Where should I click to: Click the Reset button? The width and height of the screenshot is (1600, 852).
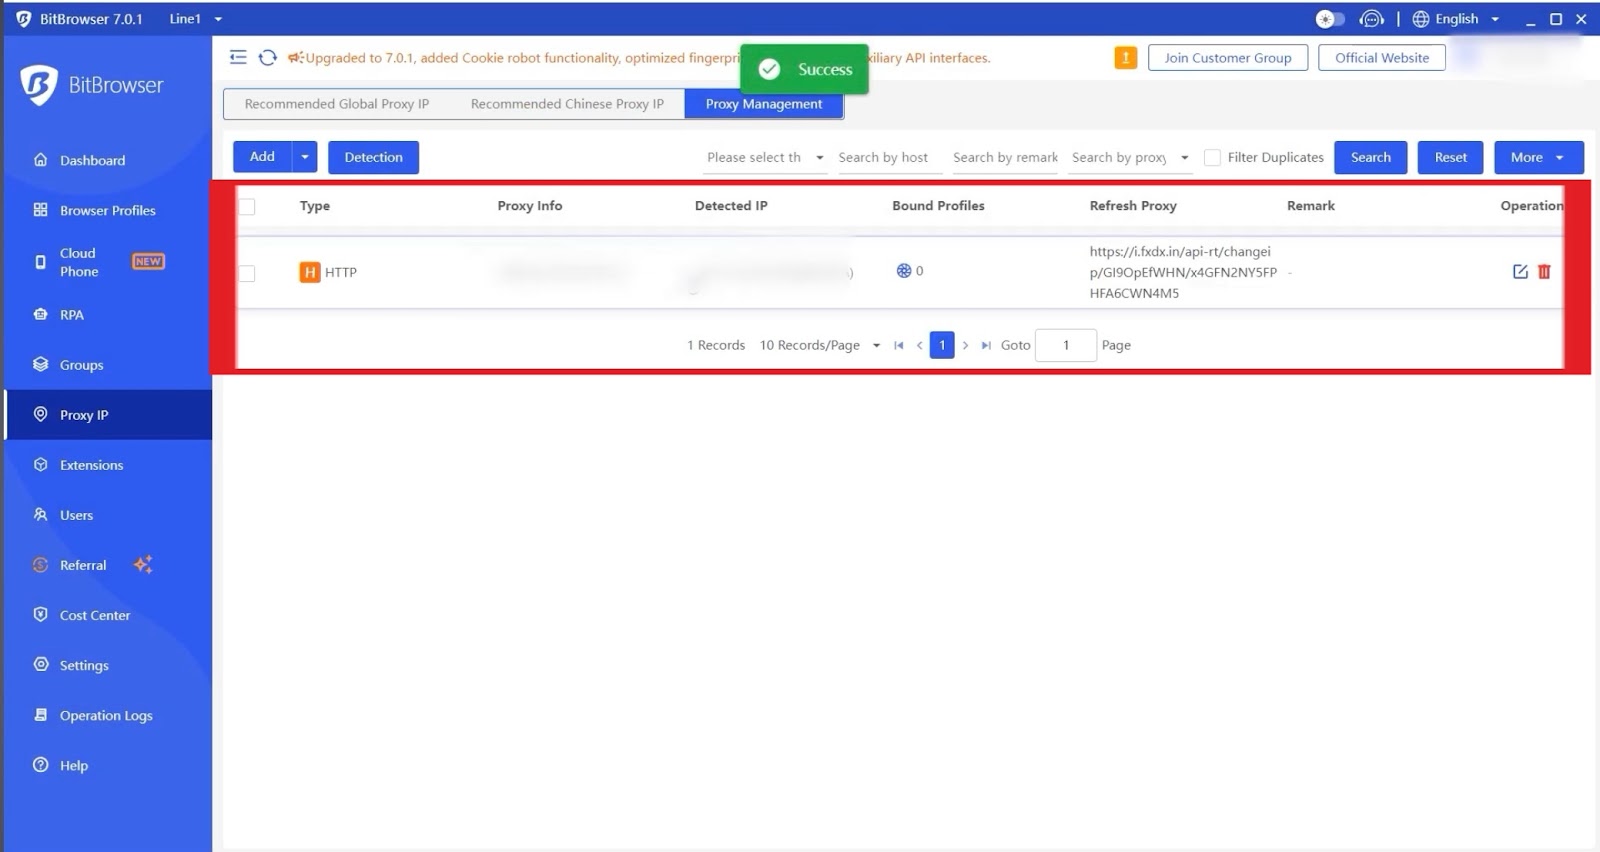[x=1450, y=157]
